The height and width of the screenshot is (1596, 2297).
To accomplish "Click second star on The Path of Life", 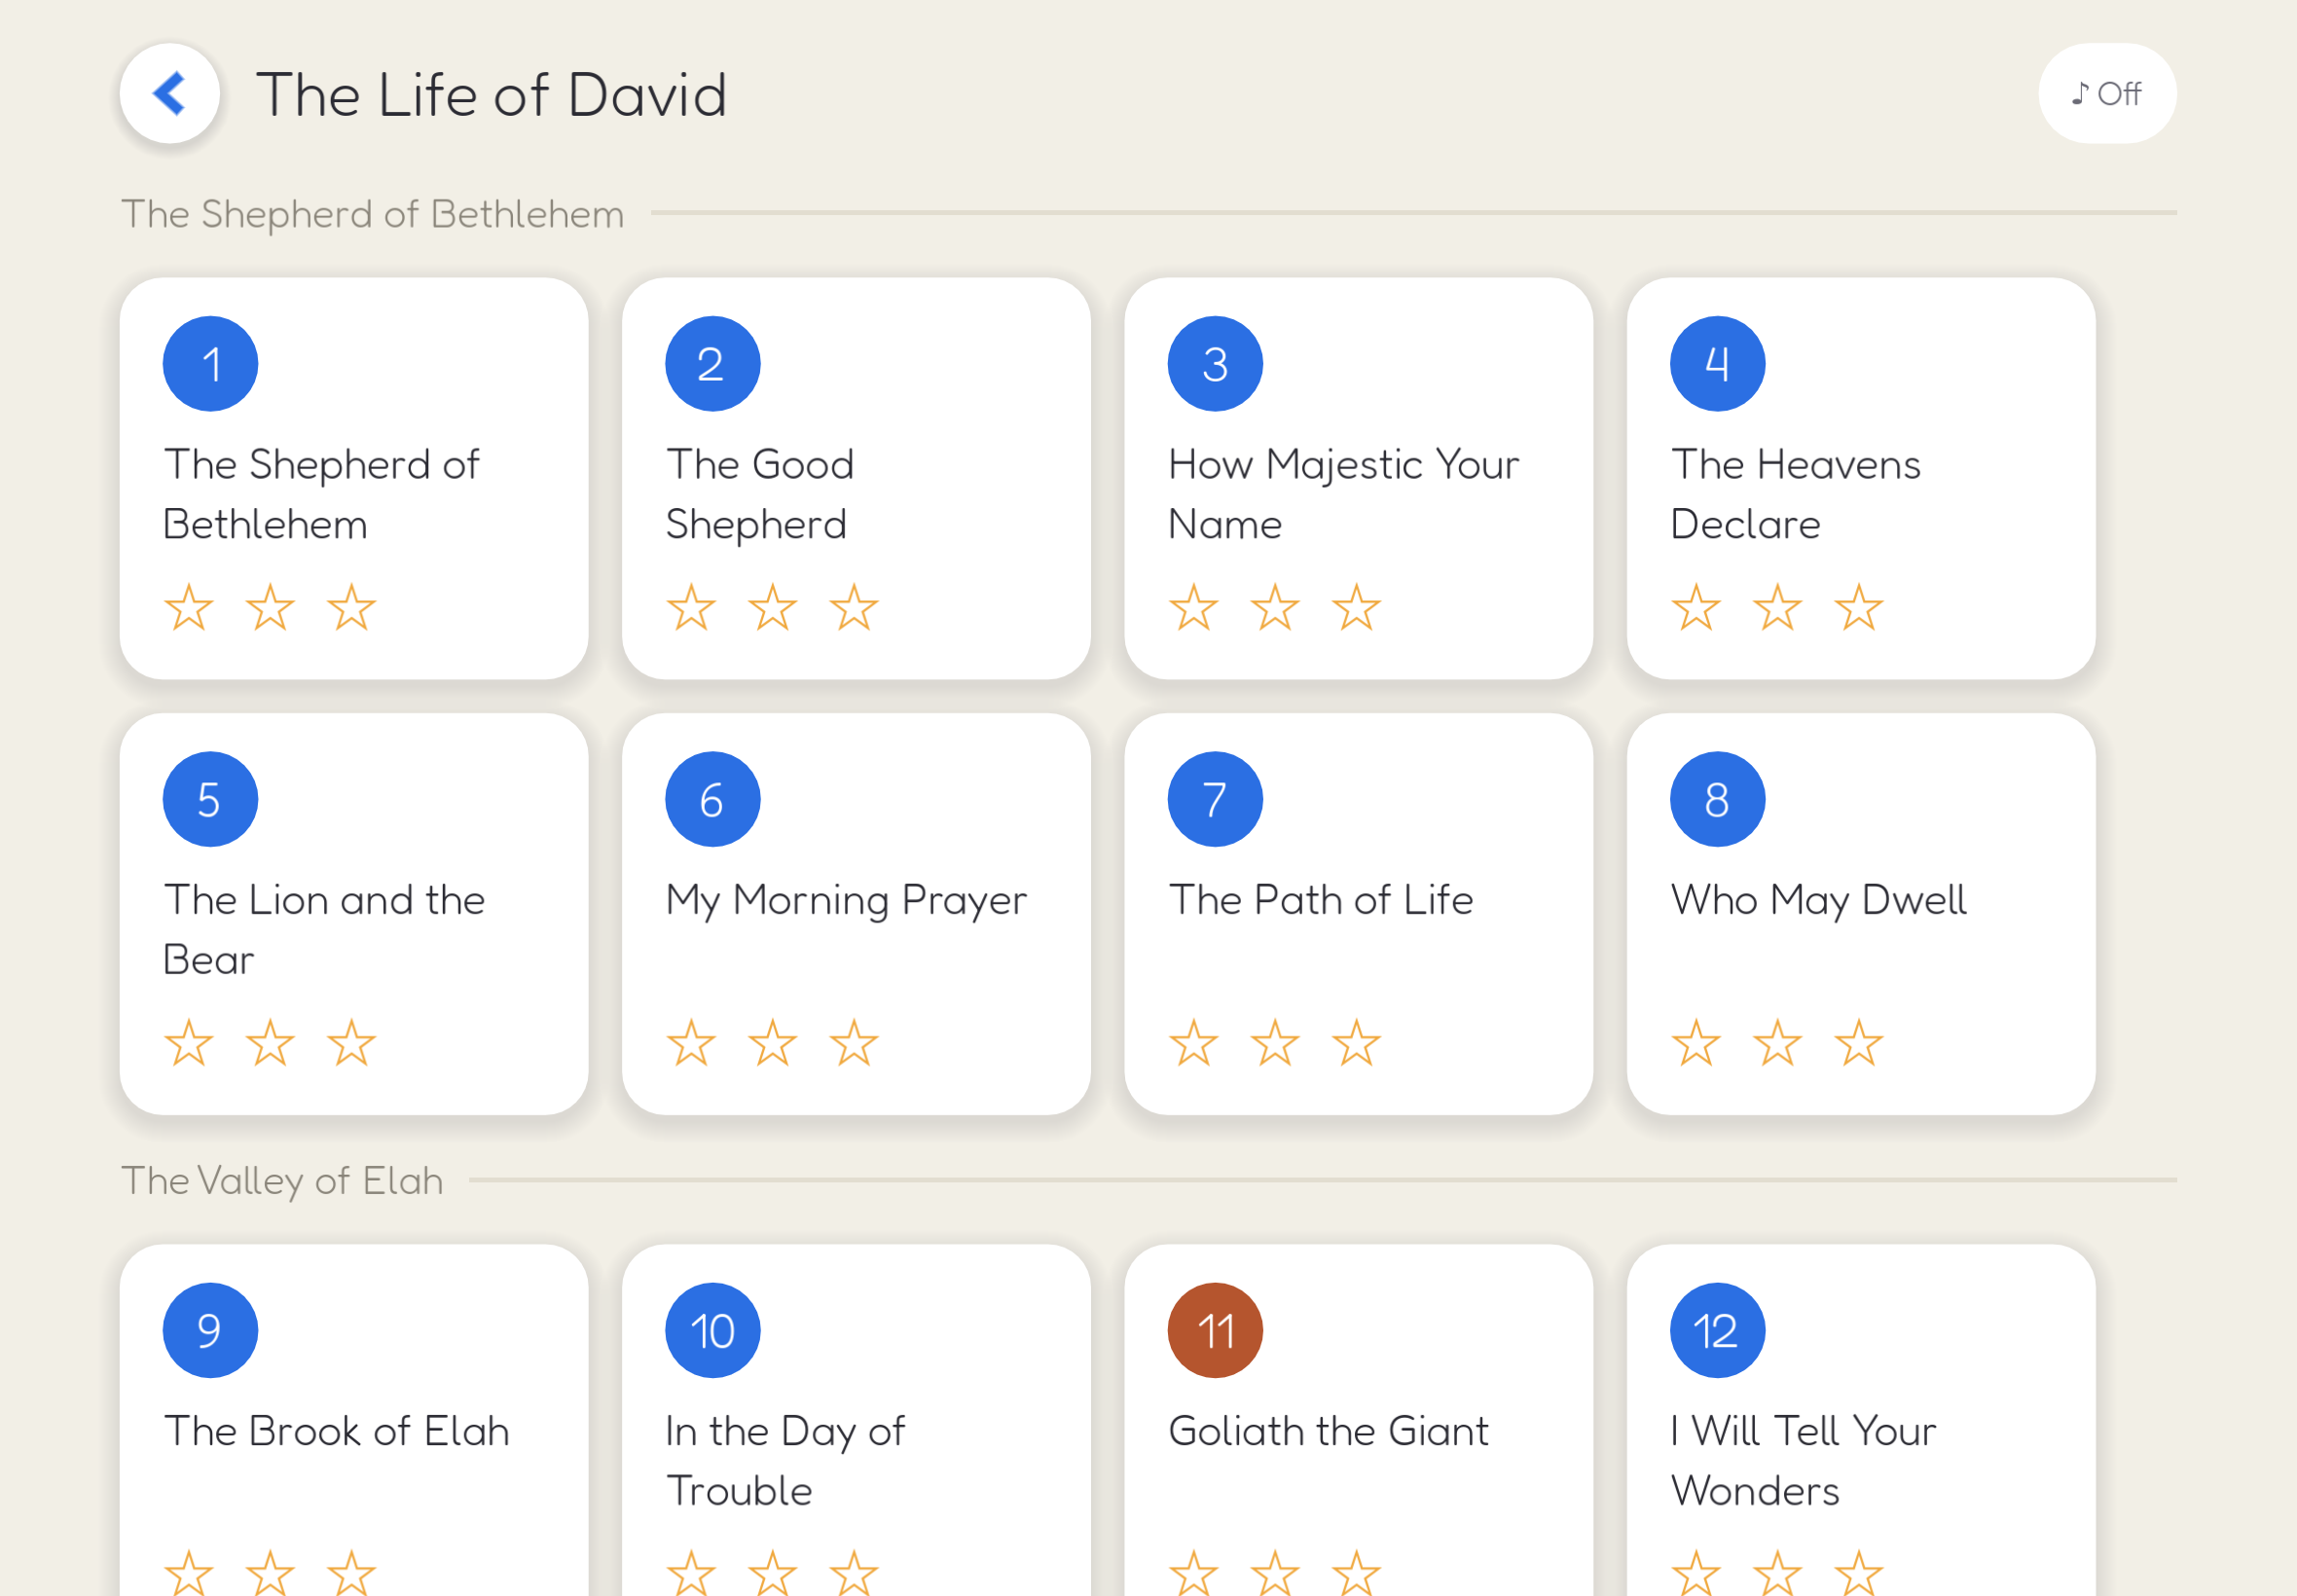I will [1275, 1043].
